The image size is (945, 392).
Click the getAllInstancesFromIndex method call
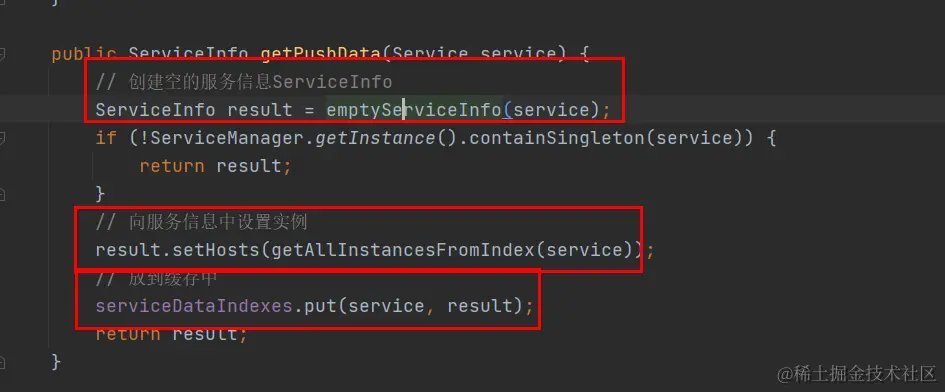(x=403, y=250)
